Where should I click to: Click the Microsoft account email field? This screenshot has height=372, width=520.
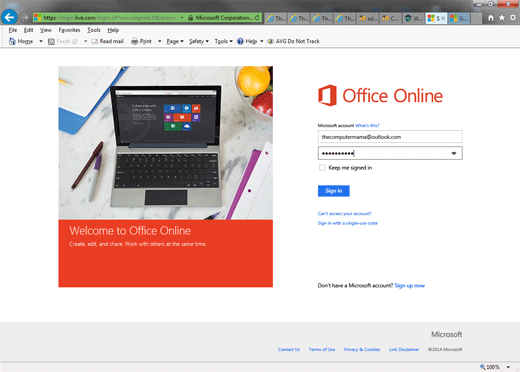[390, 137]
